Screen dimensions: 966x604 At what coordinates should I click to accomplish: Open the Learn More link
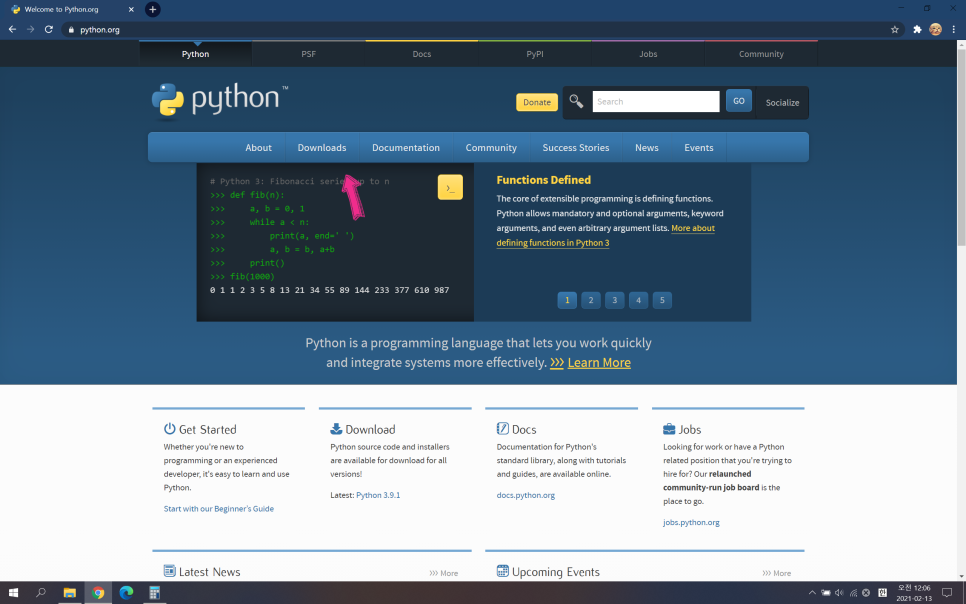pyautogui.click(x=599, y=362)
